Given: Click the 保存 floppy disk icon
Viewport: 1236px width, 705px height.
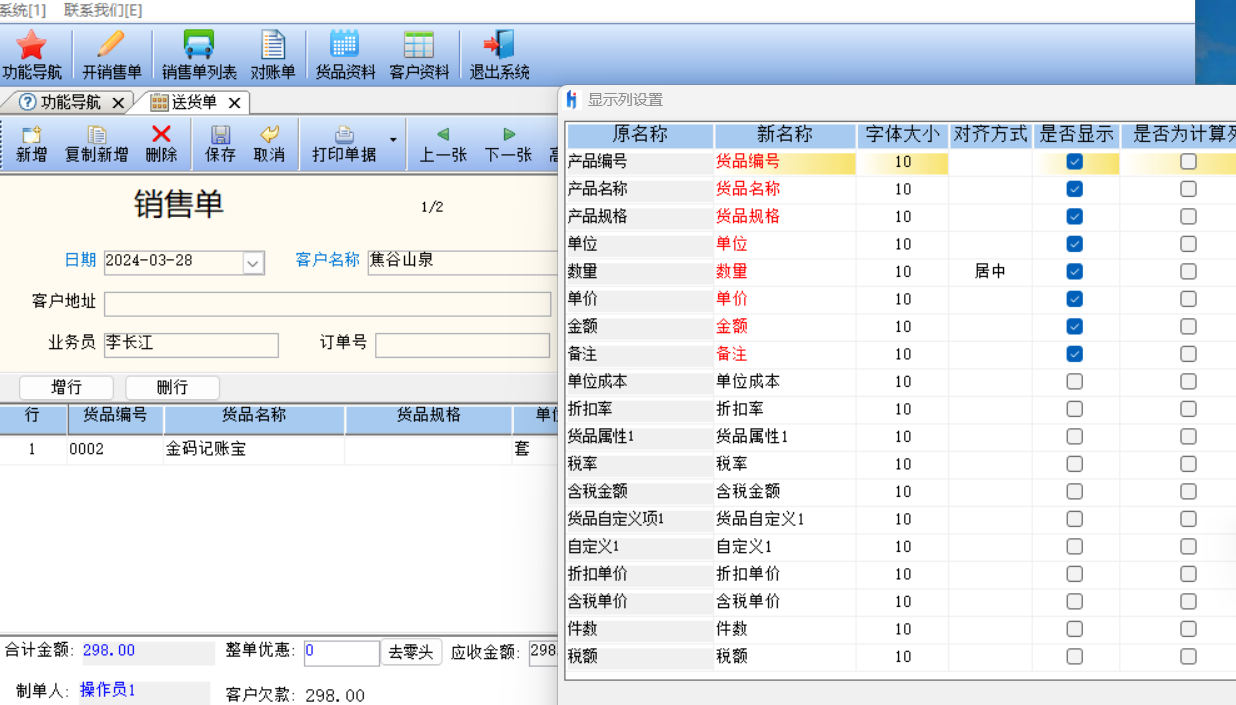Looking at the screenshot, I should (220, 135).
